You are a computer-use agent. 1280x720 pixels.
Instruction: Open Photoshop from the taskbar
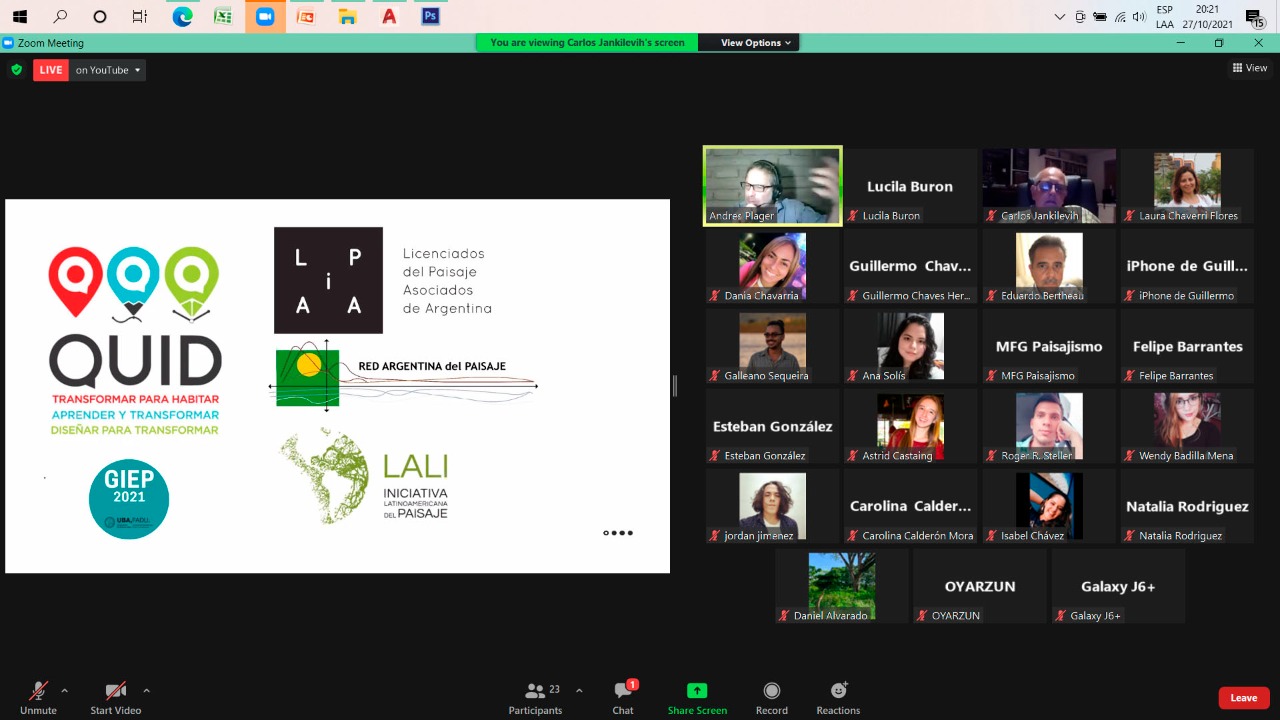430,17
